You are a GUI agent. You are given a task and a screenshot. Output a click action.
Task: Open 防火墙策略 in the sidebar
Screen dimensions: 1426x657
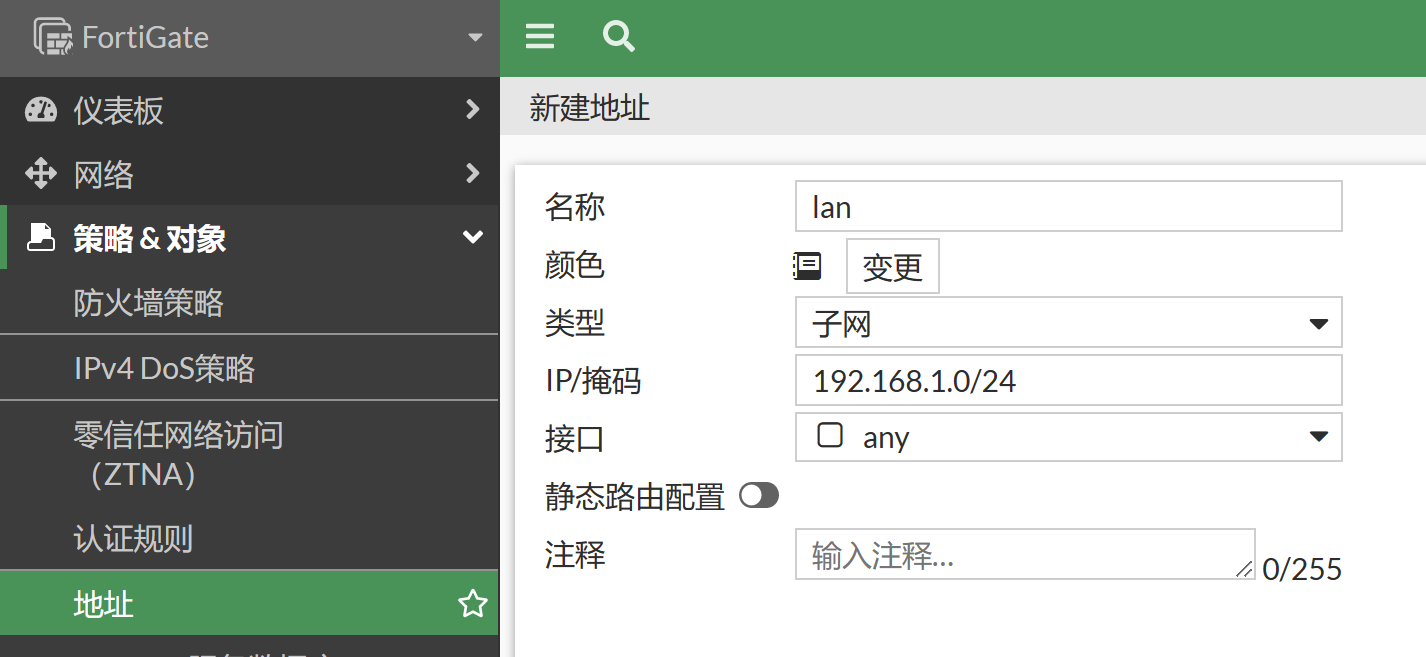coord(149,303)
